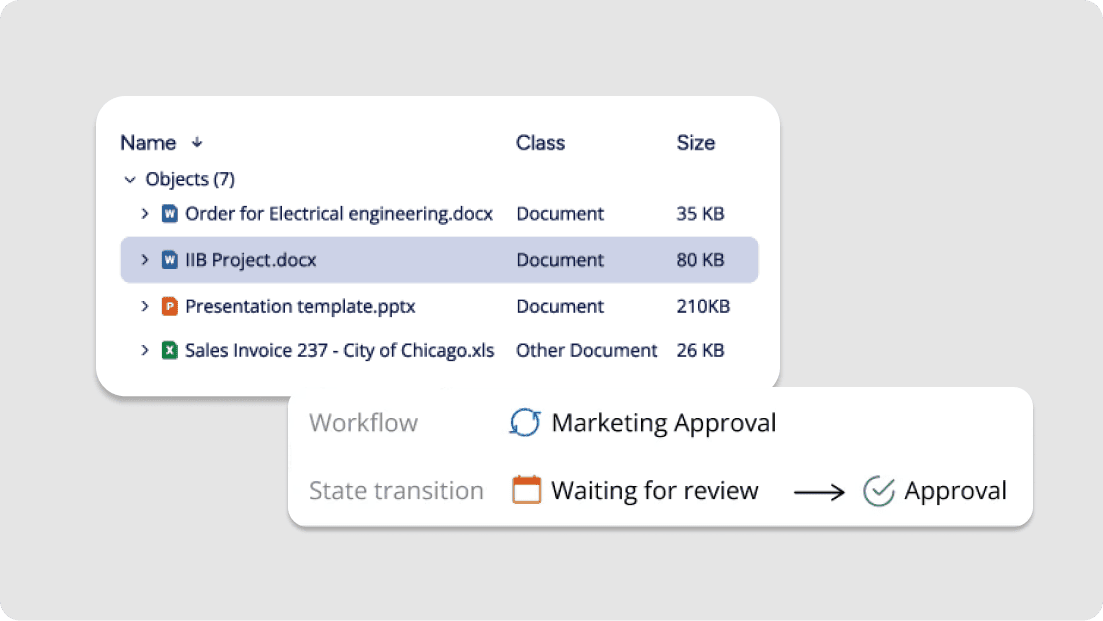Image resolution: width=1103 pixels, height=621 pixels.
Task: Expand the IIB Project.docx row
Action: (x=145, y=260)
